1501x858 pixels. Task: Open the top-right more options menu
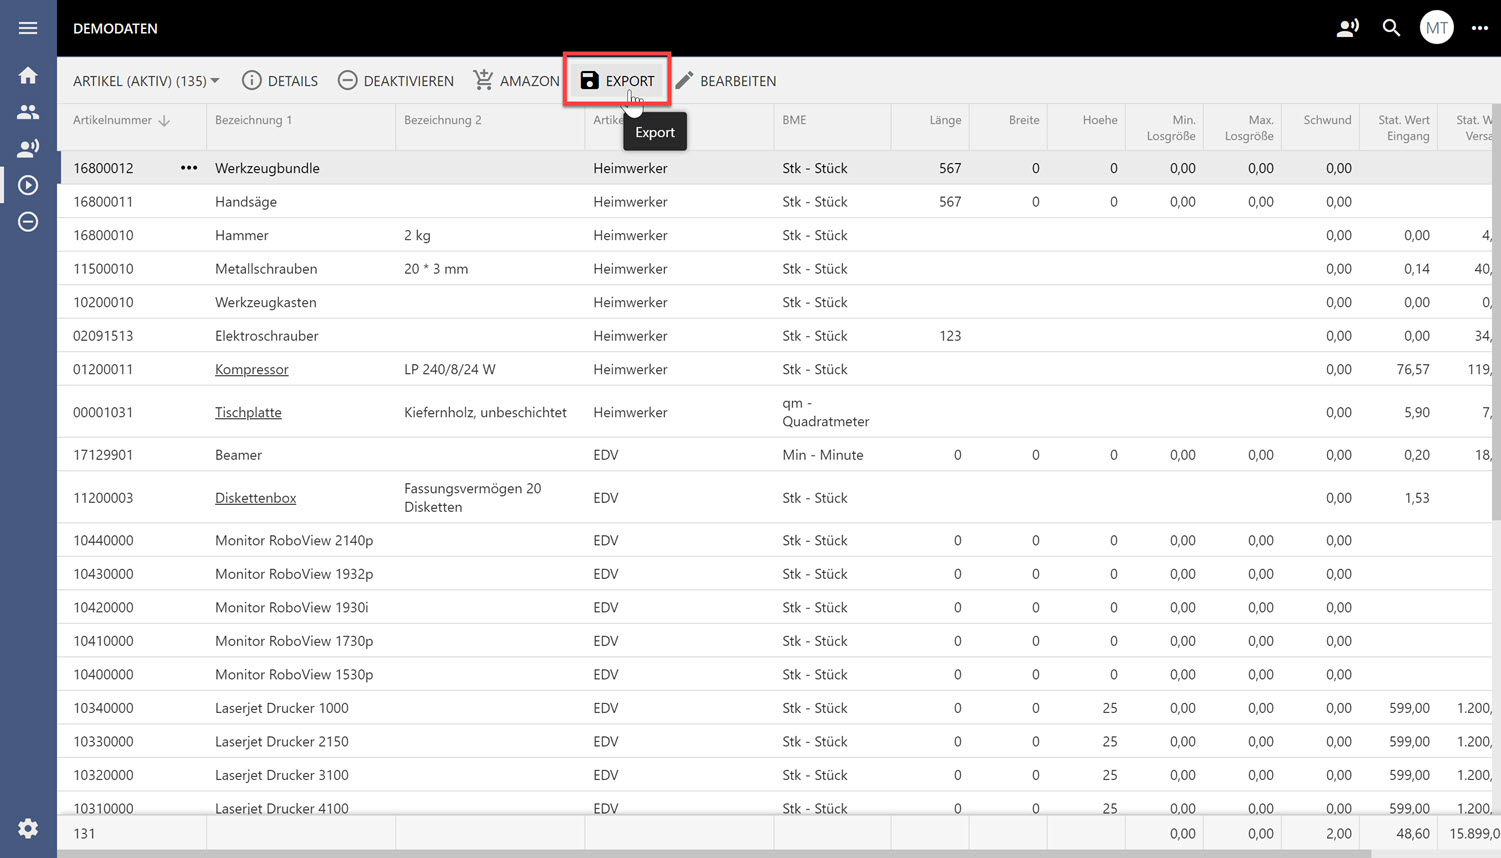pyautogui.click(x=1480, y=28)
